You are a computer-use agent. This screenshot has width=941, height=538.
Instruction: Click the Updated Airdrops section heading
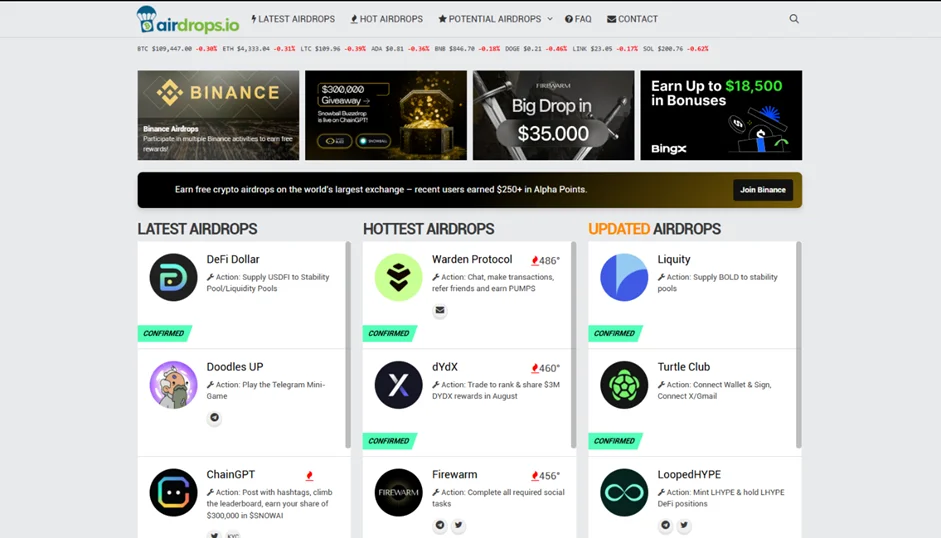654,229
